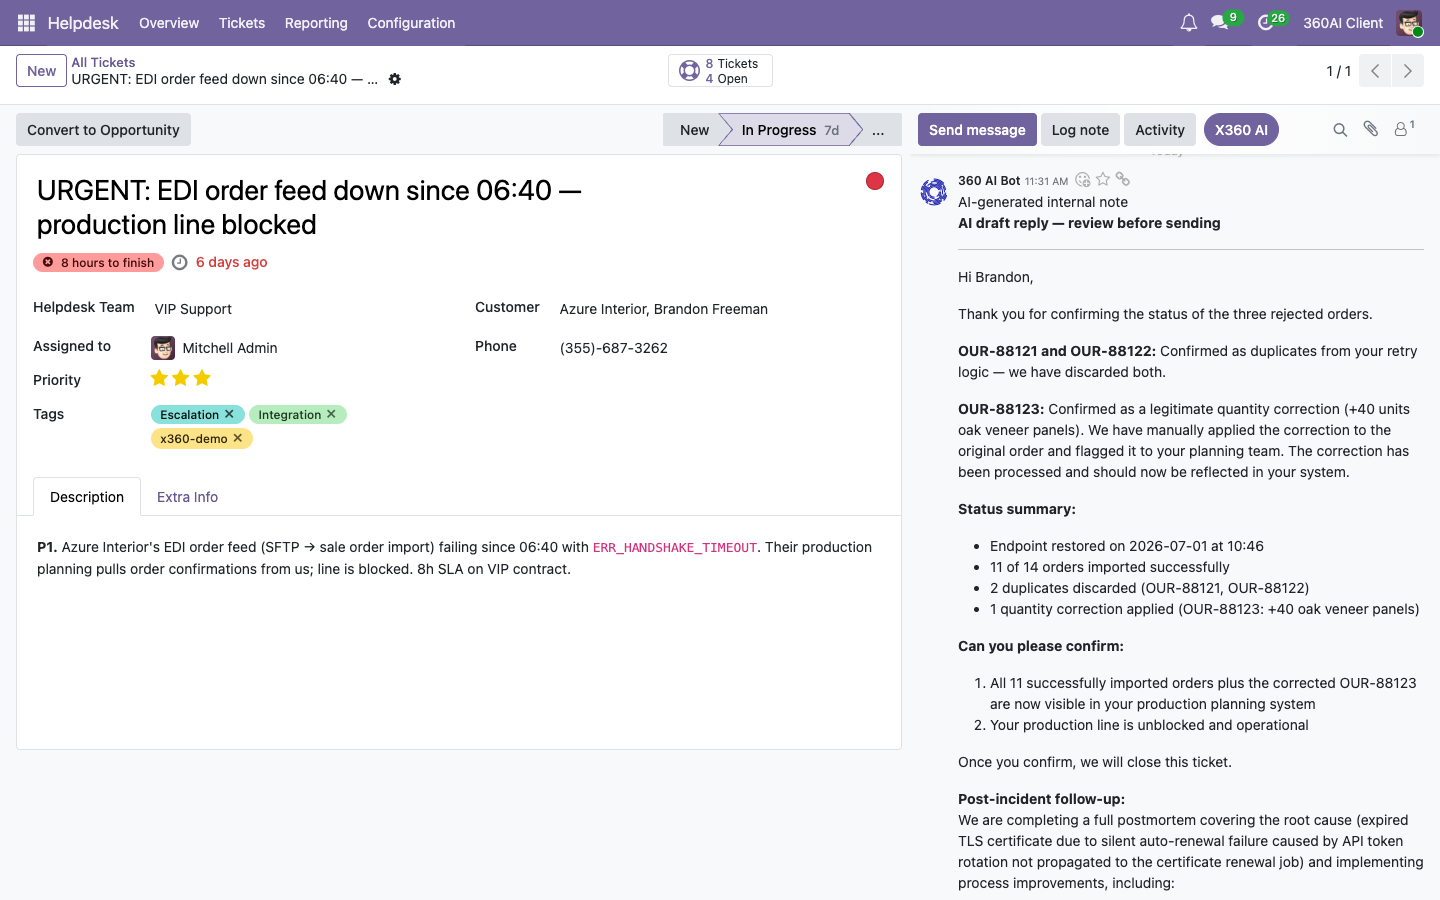The width and height of the screenshot is (1440, 900).
Task: Copy link of 360 AI Bot message
Action: point(1123,179)
